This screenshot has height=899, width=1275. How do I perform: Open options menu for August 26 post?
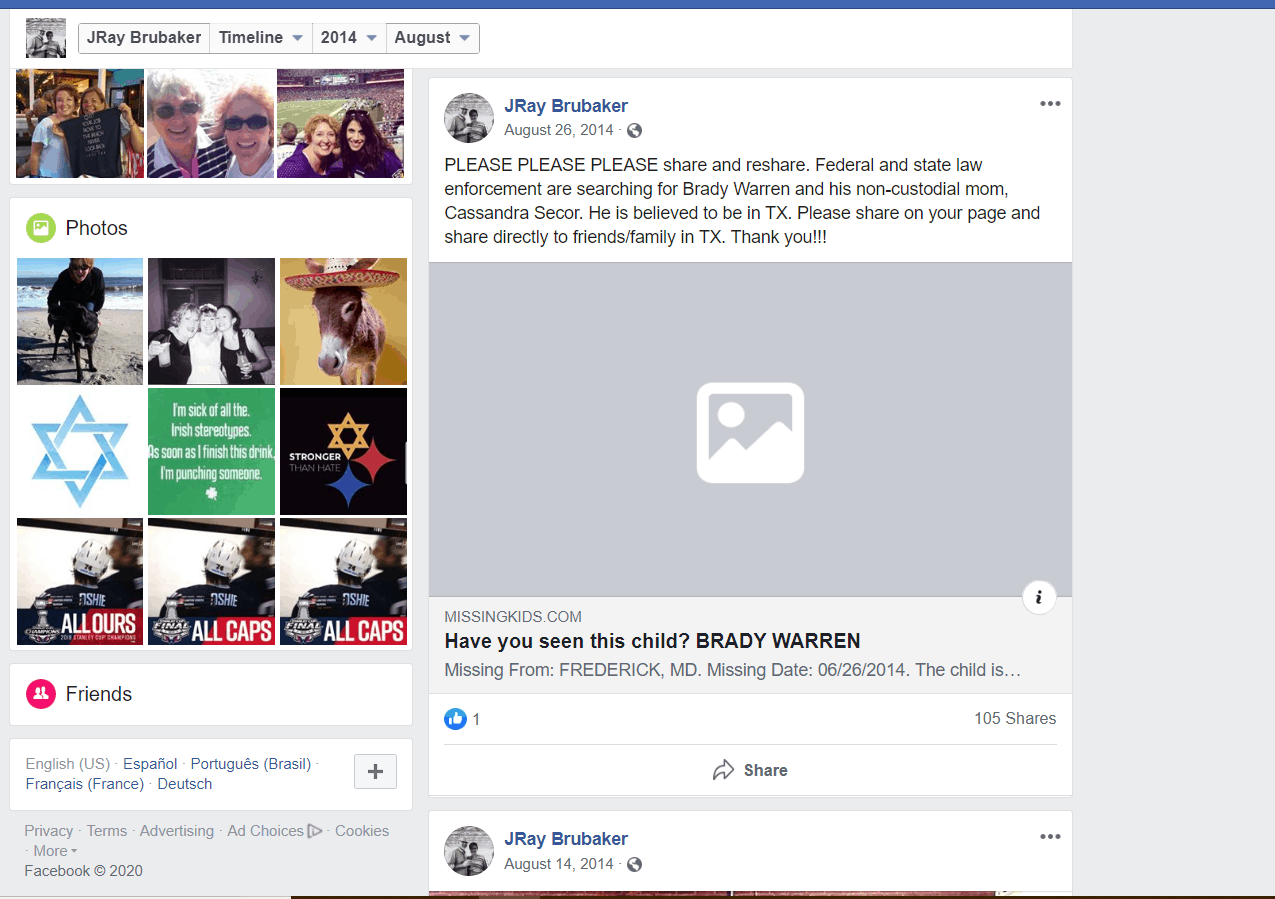click(x=1050, y=104)
